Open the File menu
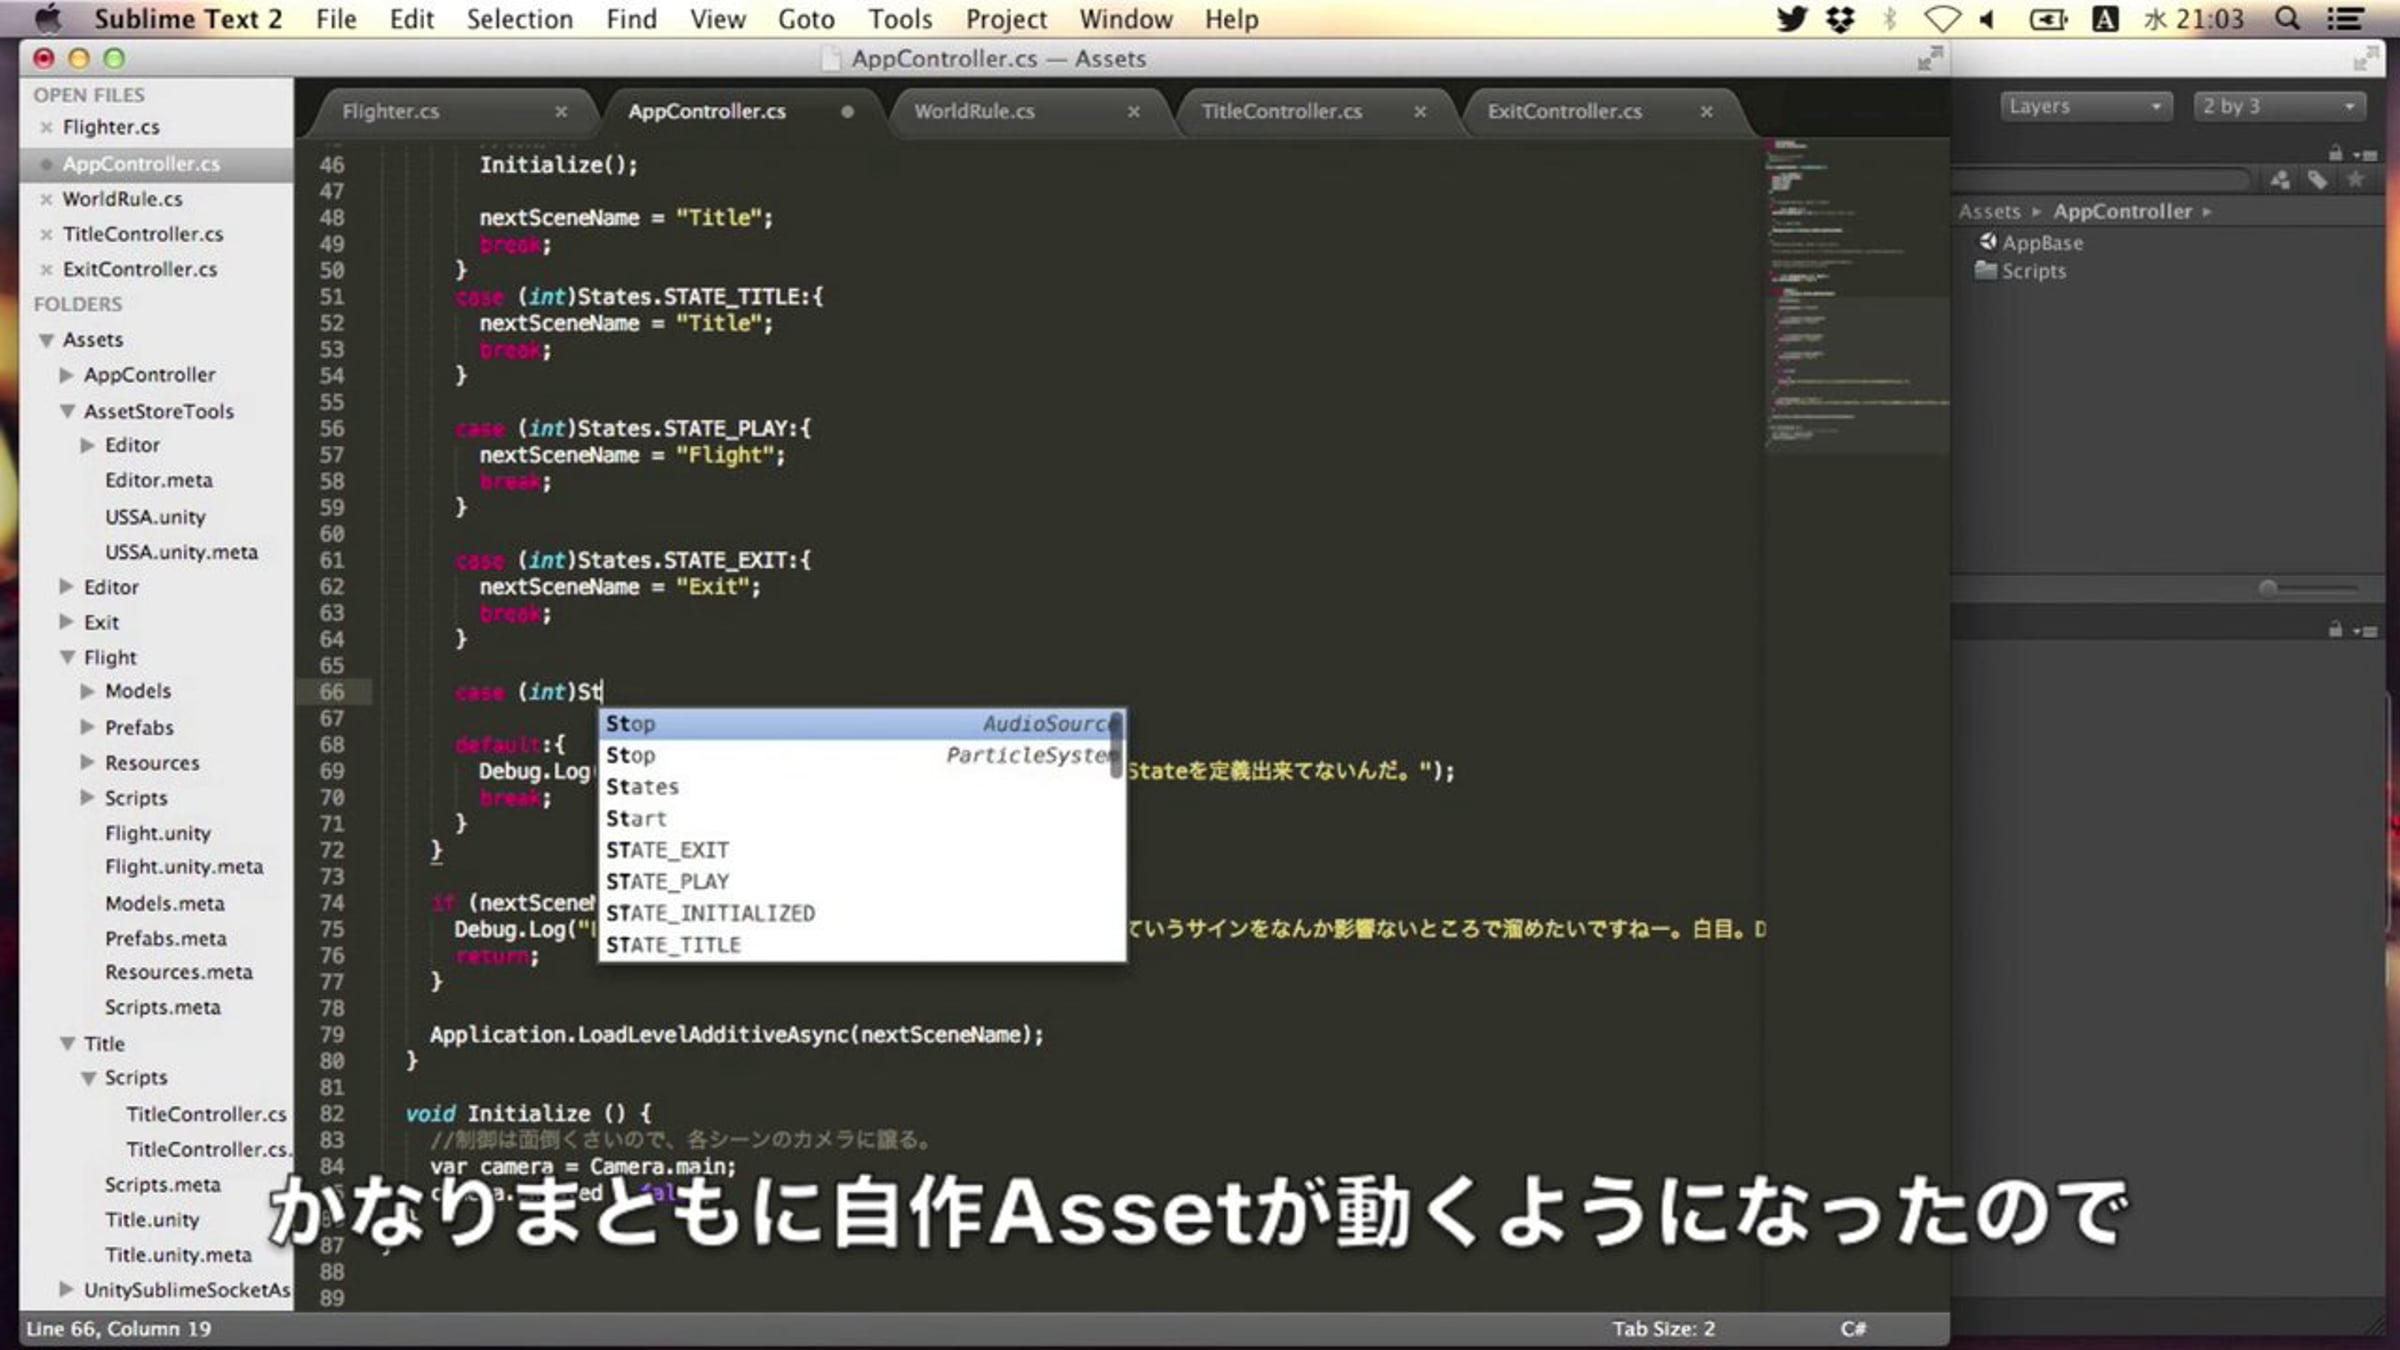2400x1350 pixels. click(336, 19)
